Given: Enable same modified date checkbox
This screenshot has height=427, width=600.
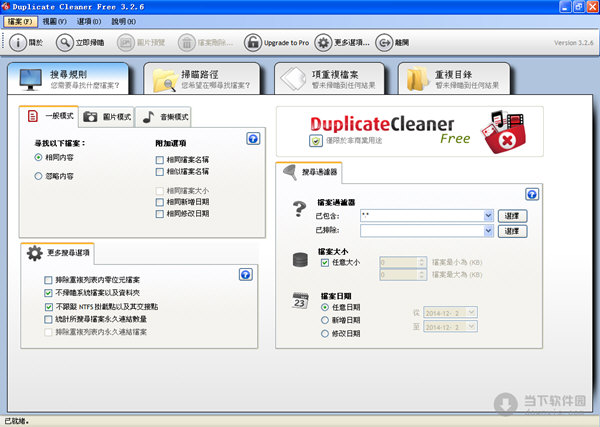Looking at the screenshot, I should 160,214.
